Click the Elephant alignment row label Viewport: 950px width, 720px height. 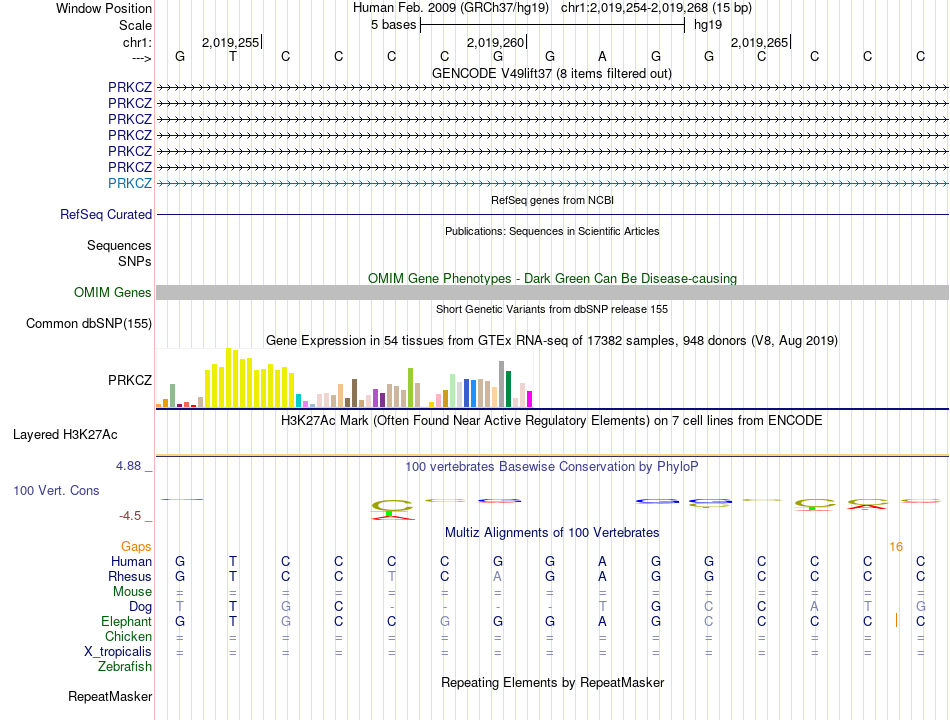[x=126, y=622]
